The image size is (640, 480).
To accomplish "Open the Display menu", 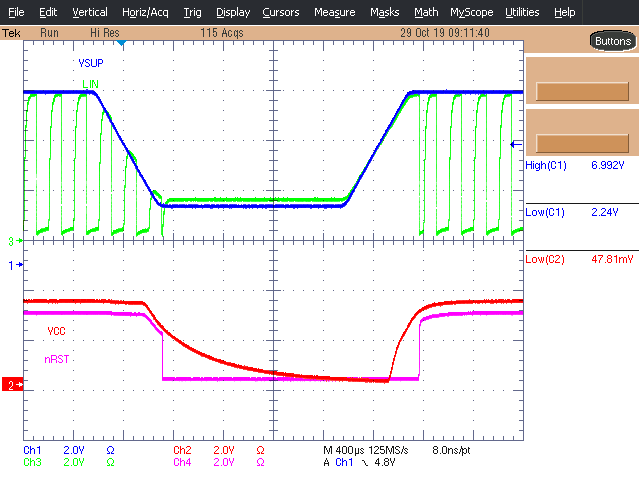I will 233,12.
